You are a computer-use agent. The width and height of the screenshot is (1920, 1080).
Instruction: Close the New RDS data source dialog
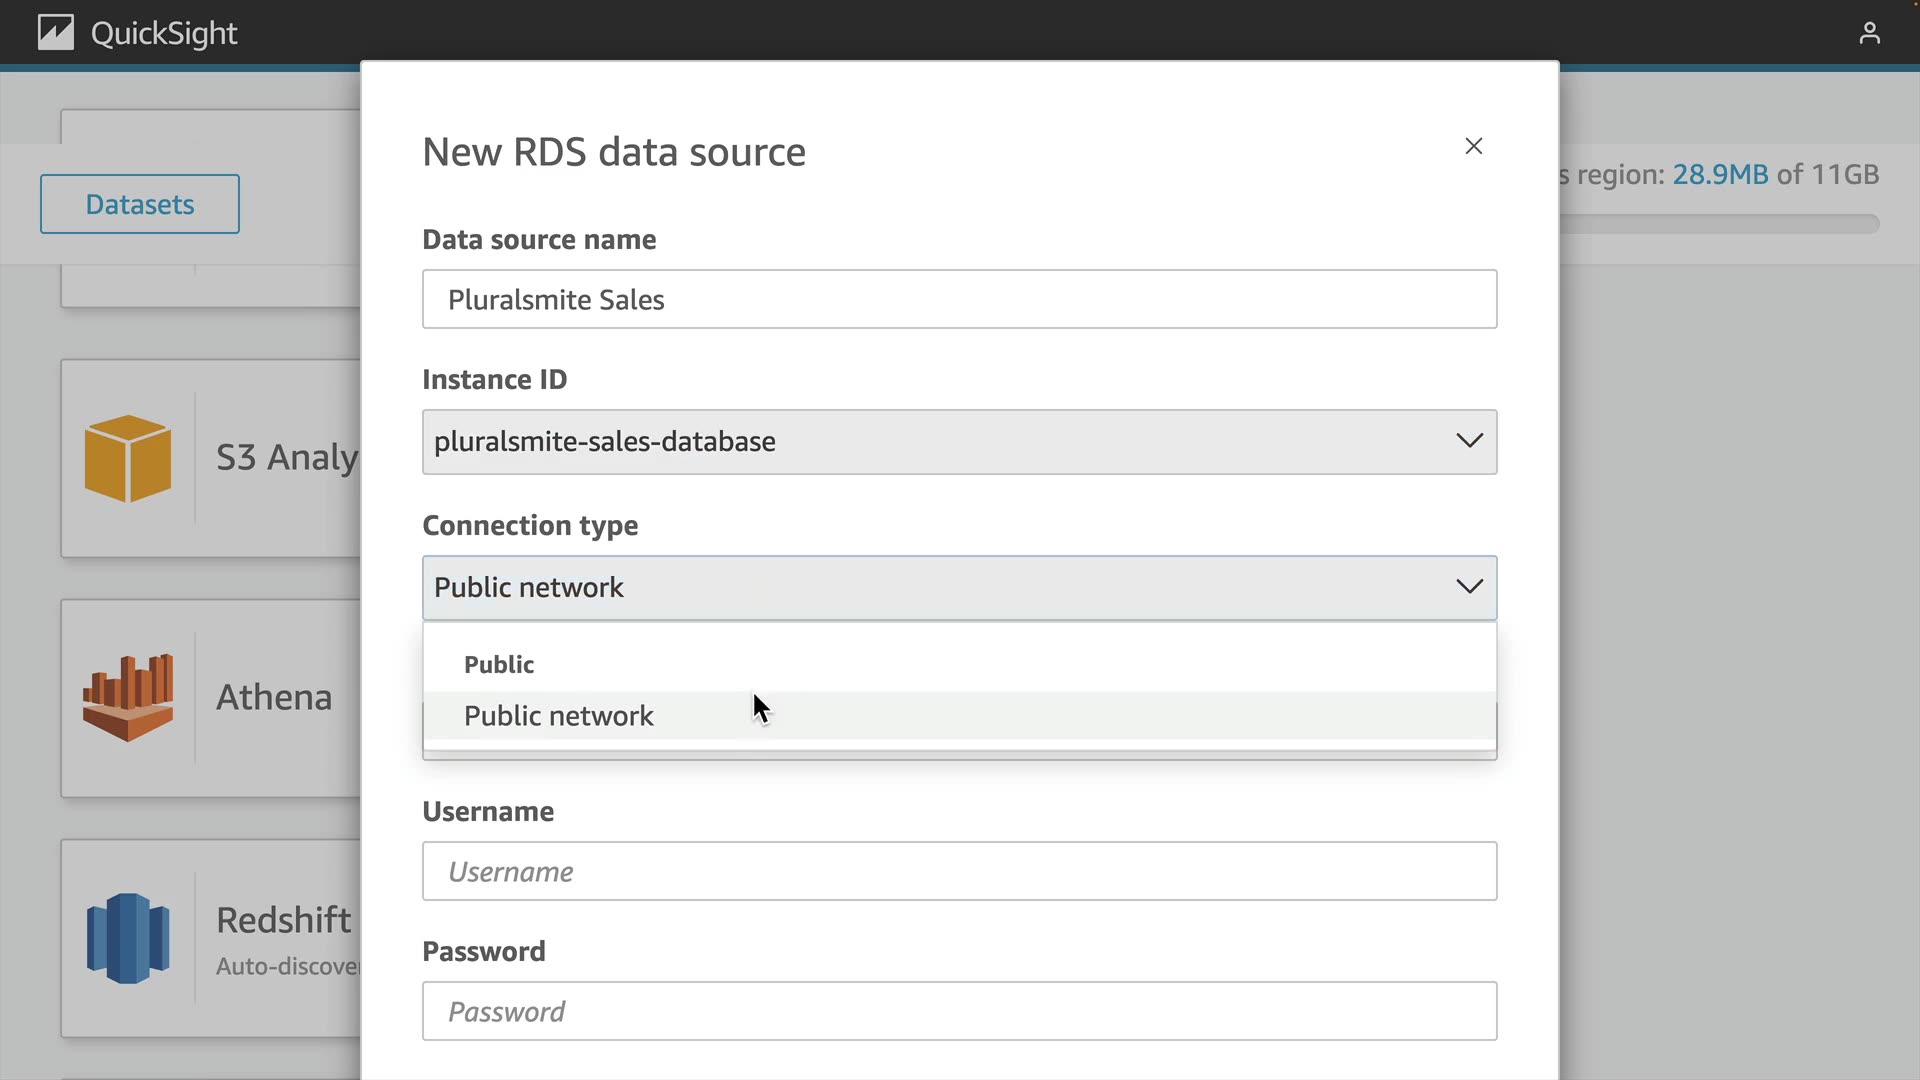[x=1473, y=146]
